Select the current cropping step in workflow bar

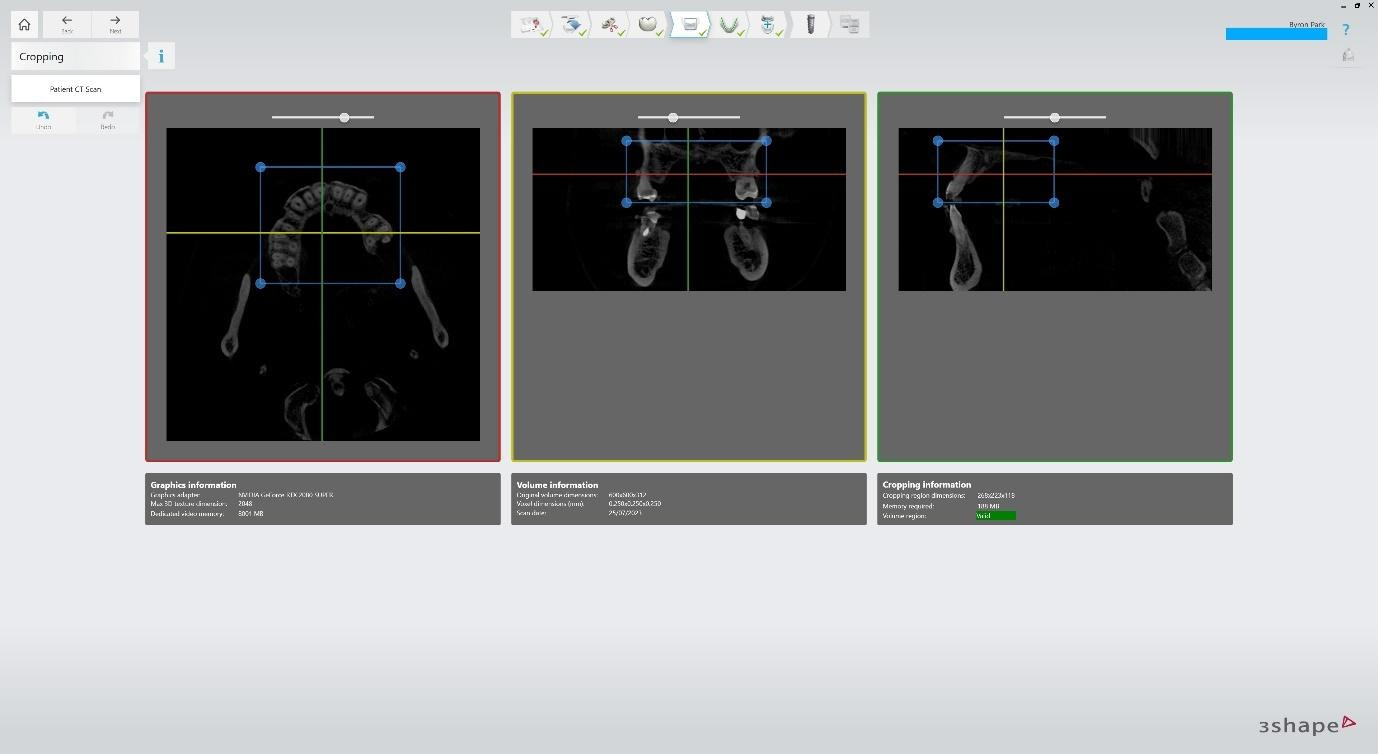tap(690, 24)
